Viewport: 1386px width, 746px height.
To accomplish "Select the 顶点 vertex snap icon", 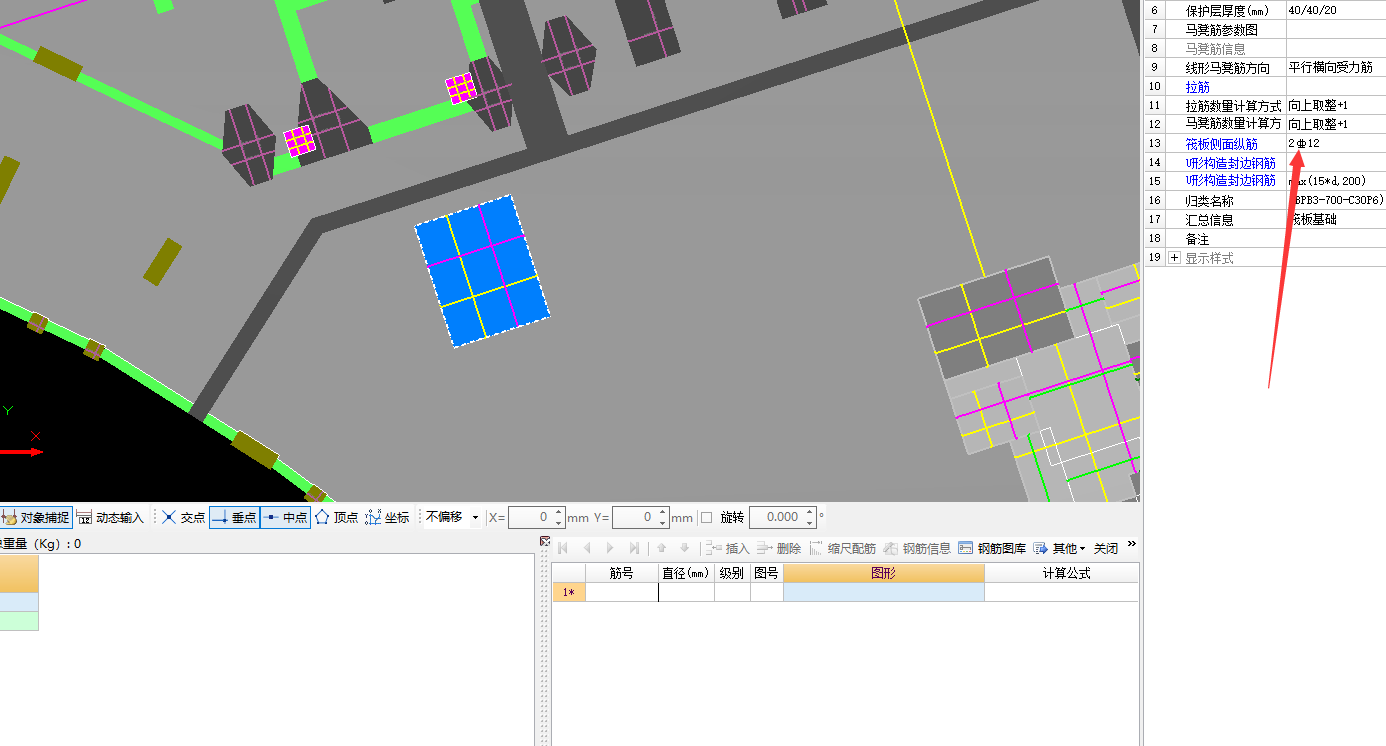I will click(x=336, y=517).
